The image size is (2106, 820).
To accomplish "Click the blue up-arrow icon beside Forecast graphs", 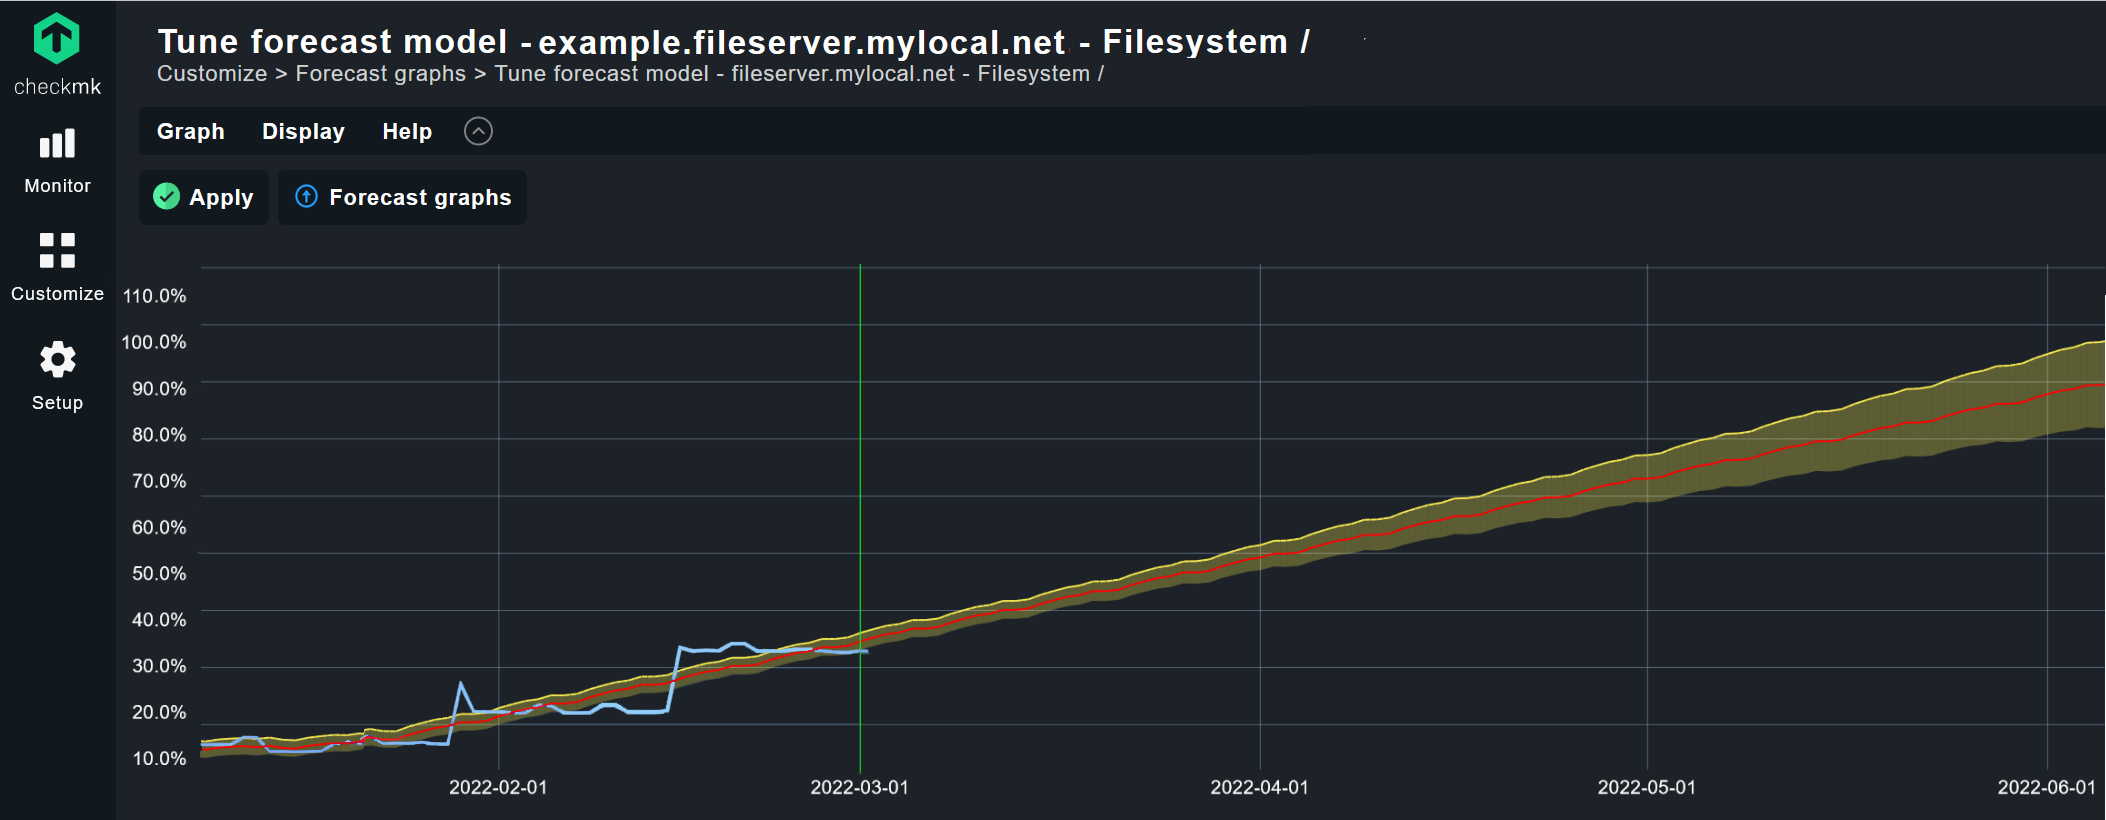I will [x=307, y=197].
